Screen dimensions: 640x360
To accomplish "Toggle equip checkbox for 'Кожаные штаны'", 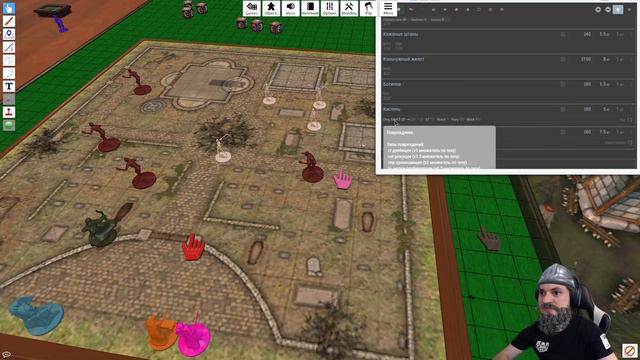I will (563, 35).
